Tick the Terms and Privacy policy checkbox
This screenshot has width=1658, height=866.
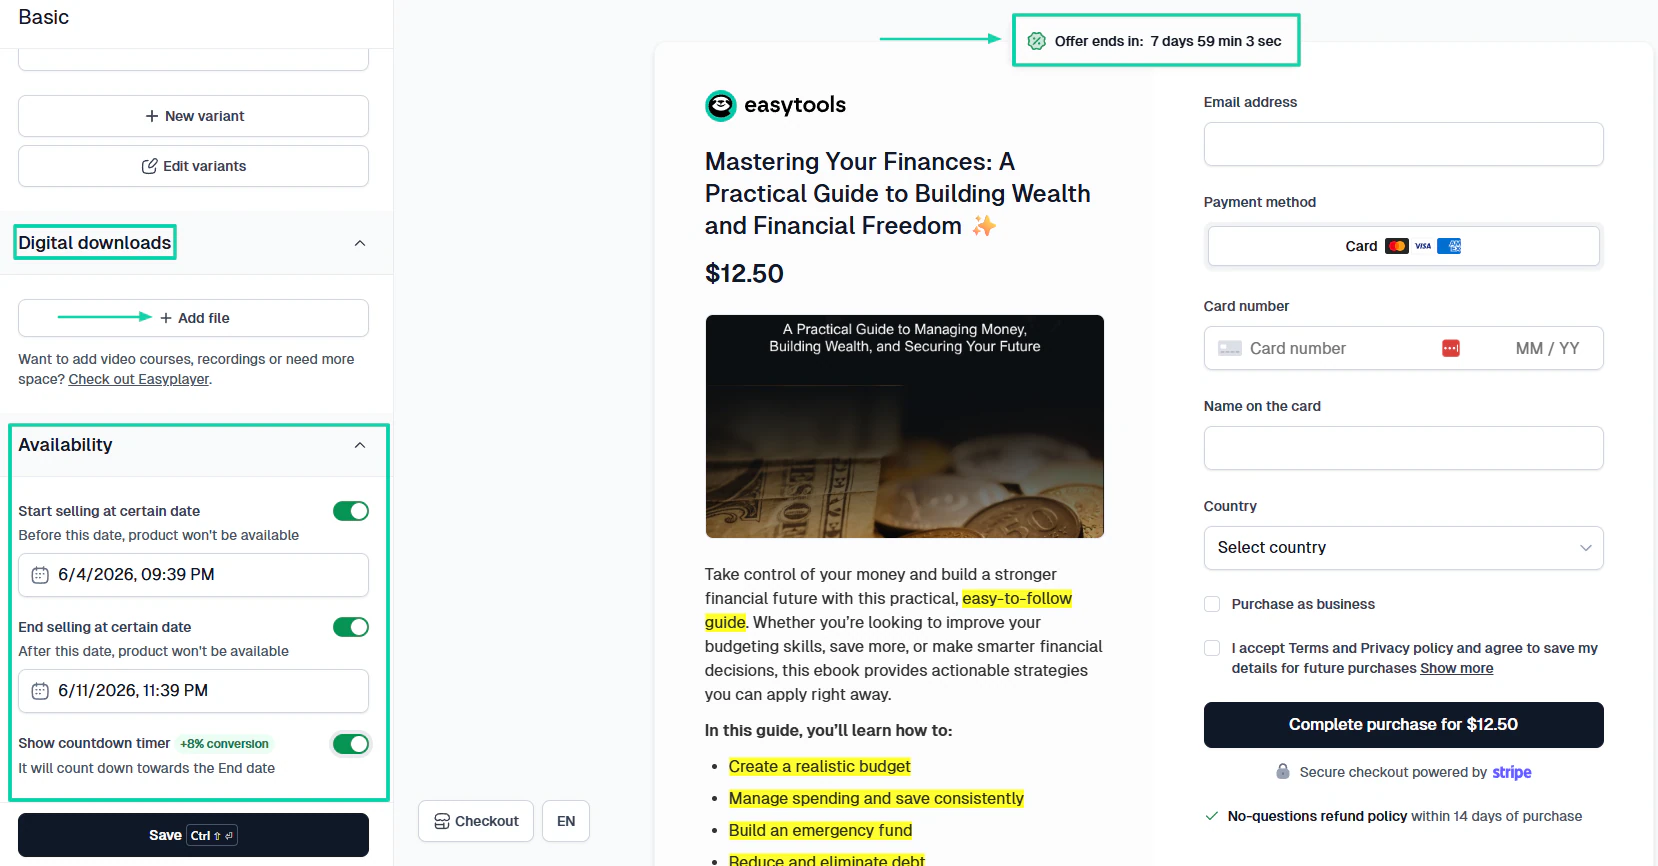pyautogui.click(x=1212, y=648)
